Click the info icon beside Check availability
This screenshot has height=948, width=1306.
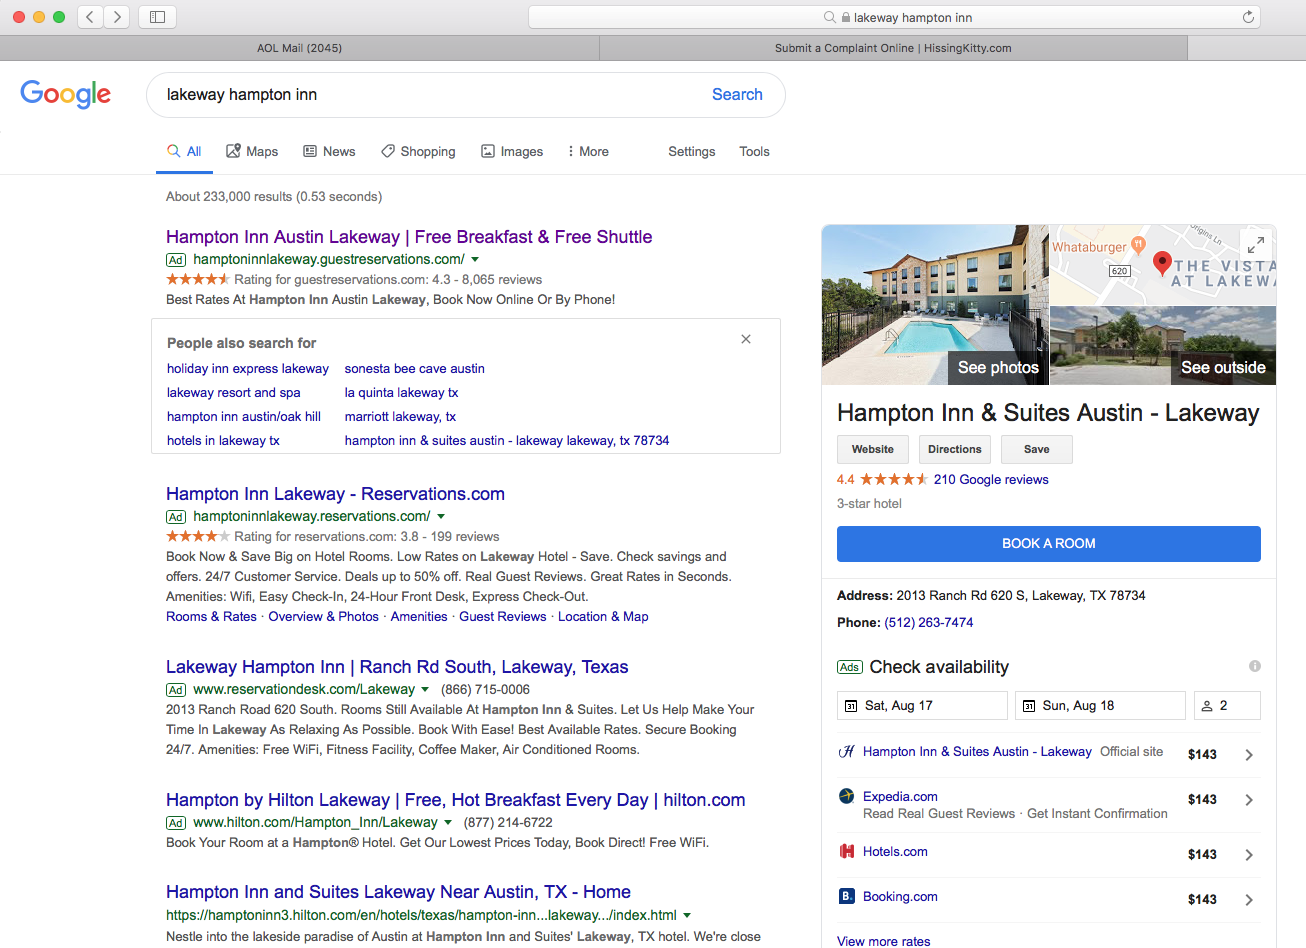click(x=1254, y=666)
